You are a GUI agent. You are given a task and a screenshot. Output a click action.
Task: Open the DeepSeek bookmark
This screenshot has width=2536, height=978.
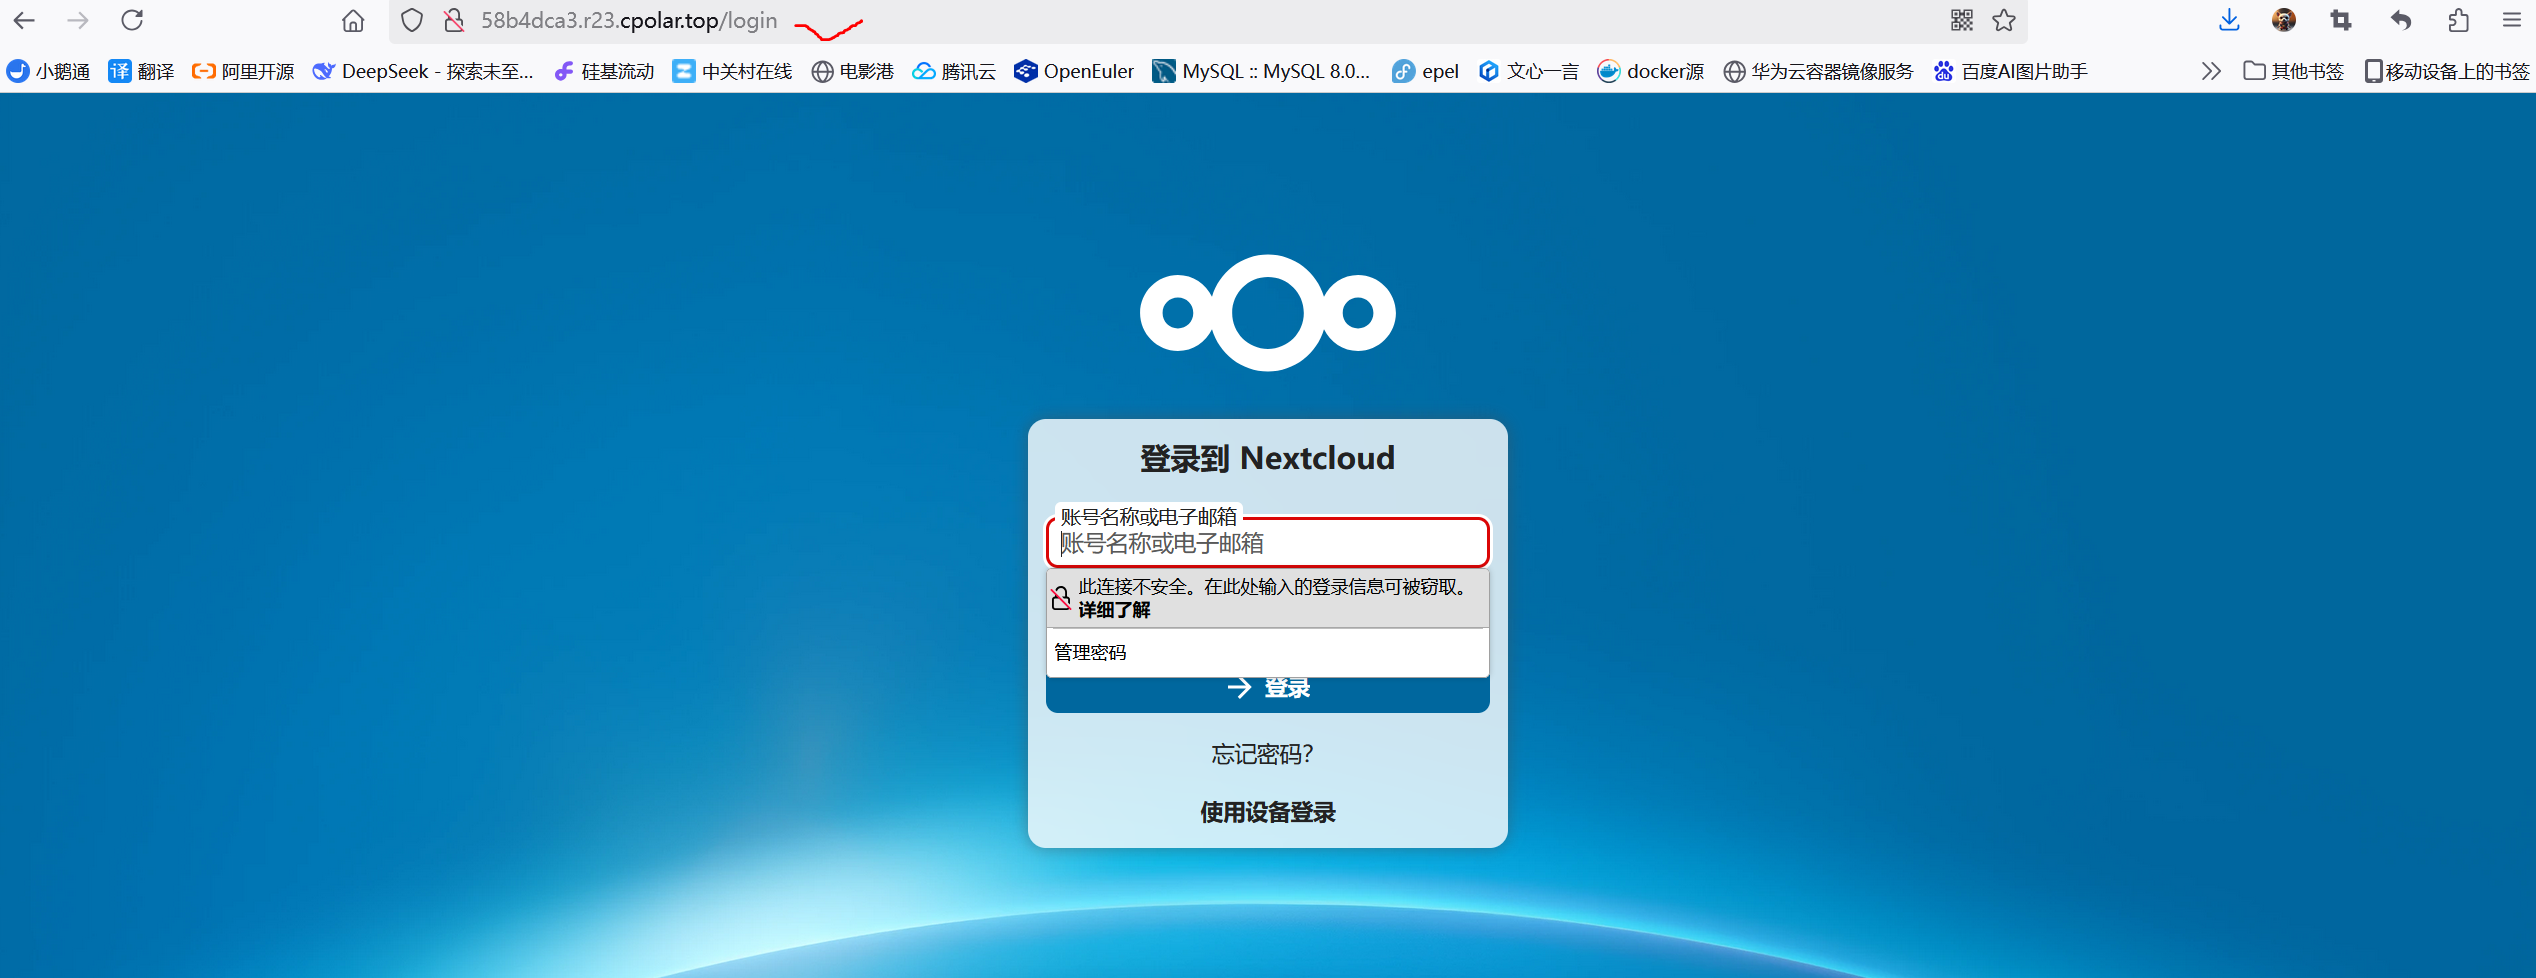(x=423, y=71)
